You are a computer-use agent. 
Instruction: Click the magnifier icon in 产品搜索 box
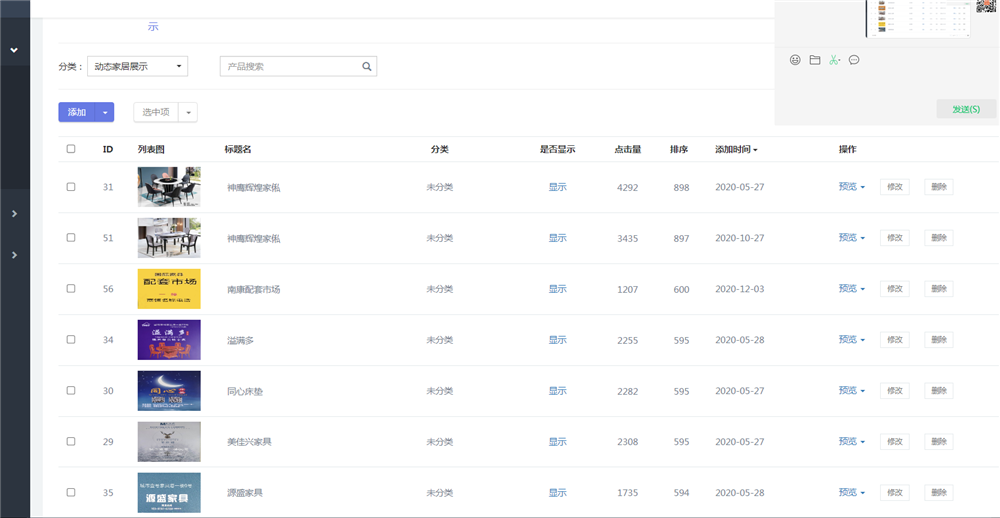click(367, 67)
